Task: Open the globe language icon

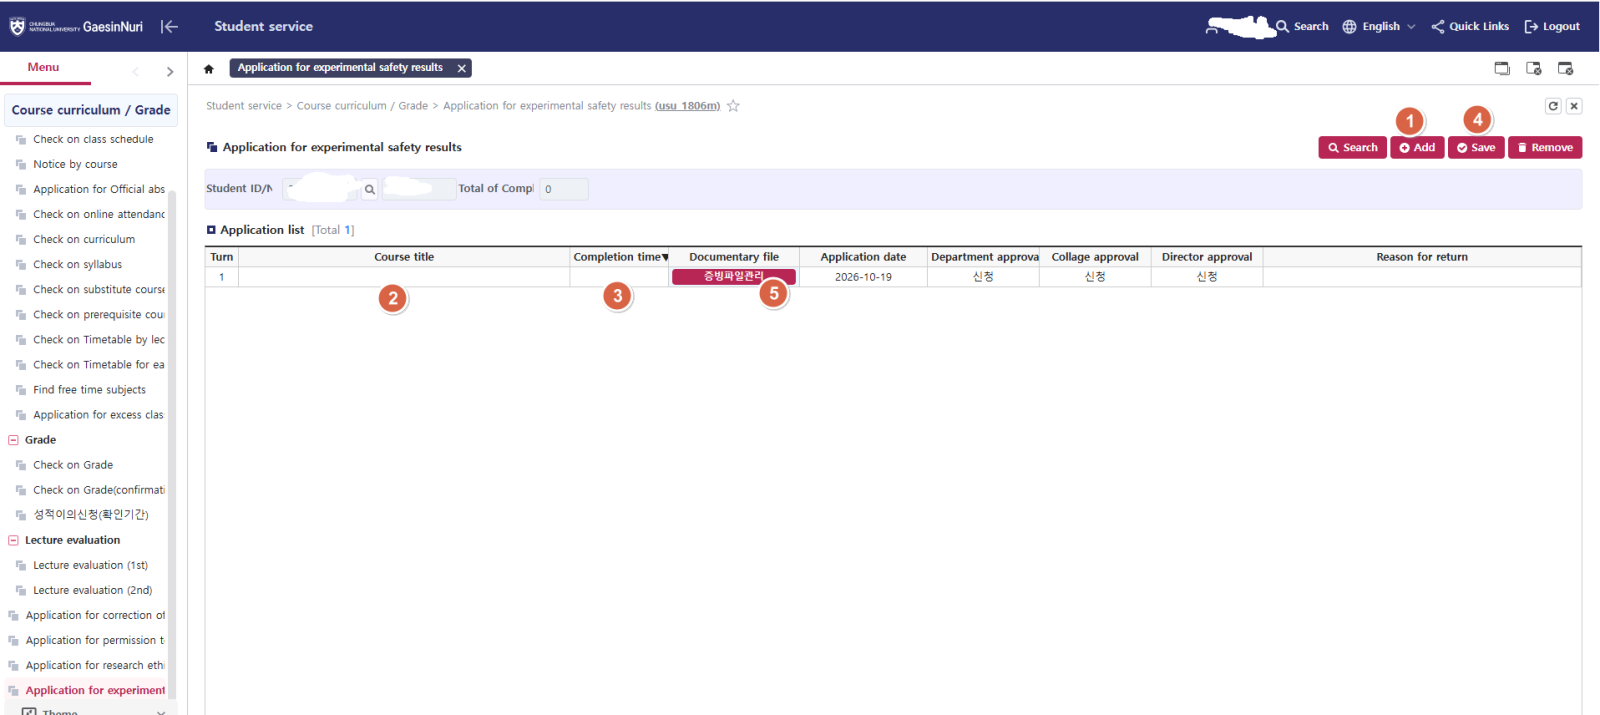Action: tap(1349, 27)
